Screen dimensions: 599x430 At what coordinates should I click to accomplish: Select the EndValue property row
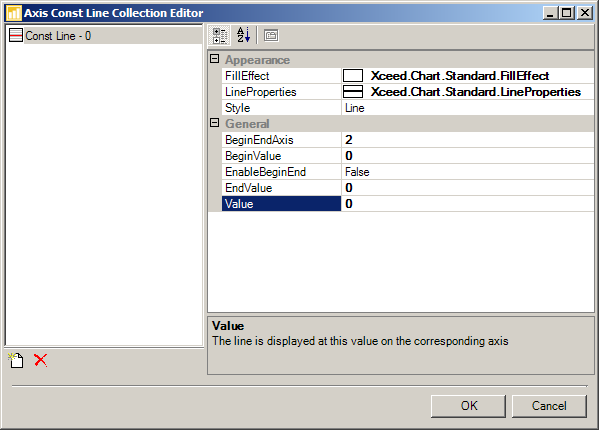408,188
